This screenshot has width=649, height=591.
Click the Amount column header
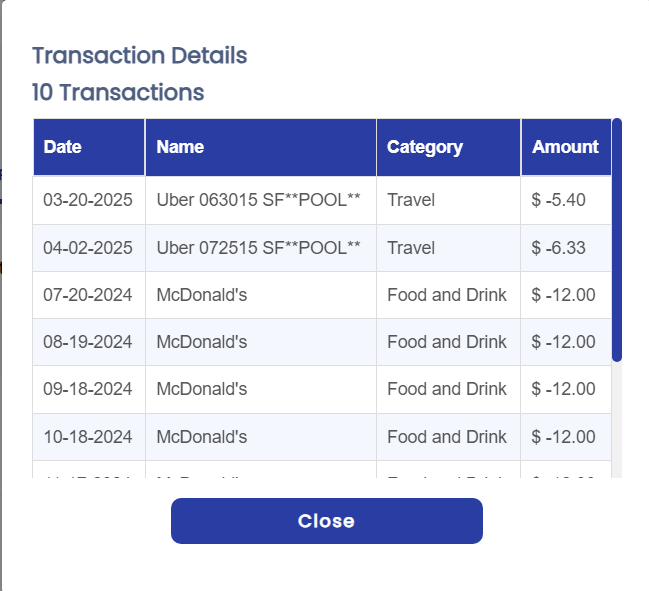565,147
